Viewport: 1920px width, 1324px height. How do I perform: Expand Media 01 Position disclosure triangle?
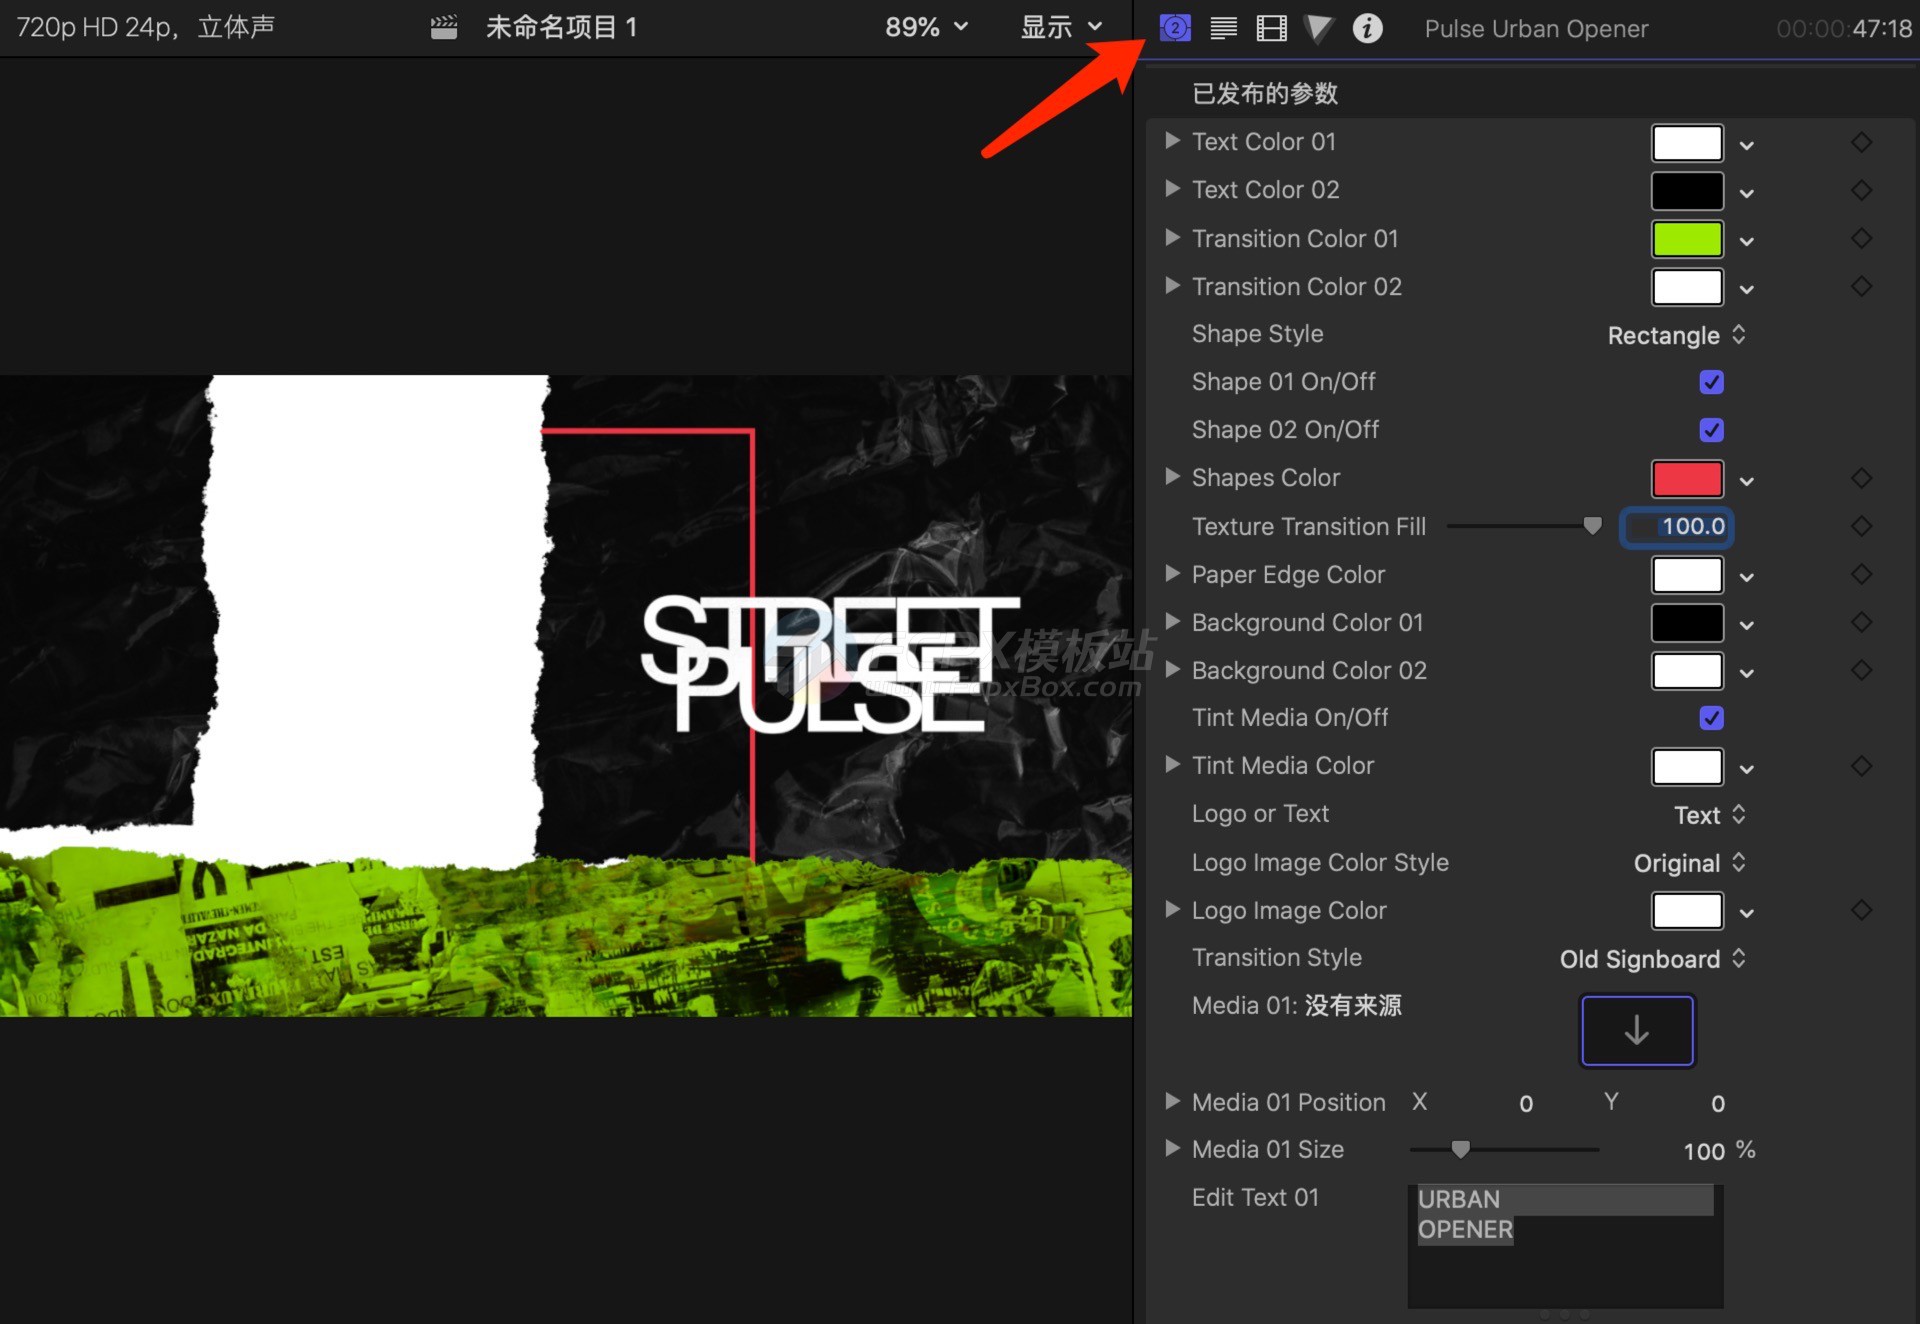coord(1172,1101)
